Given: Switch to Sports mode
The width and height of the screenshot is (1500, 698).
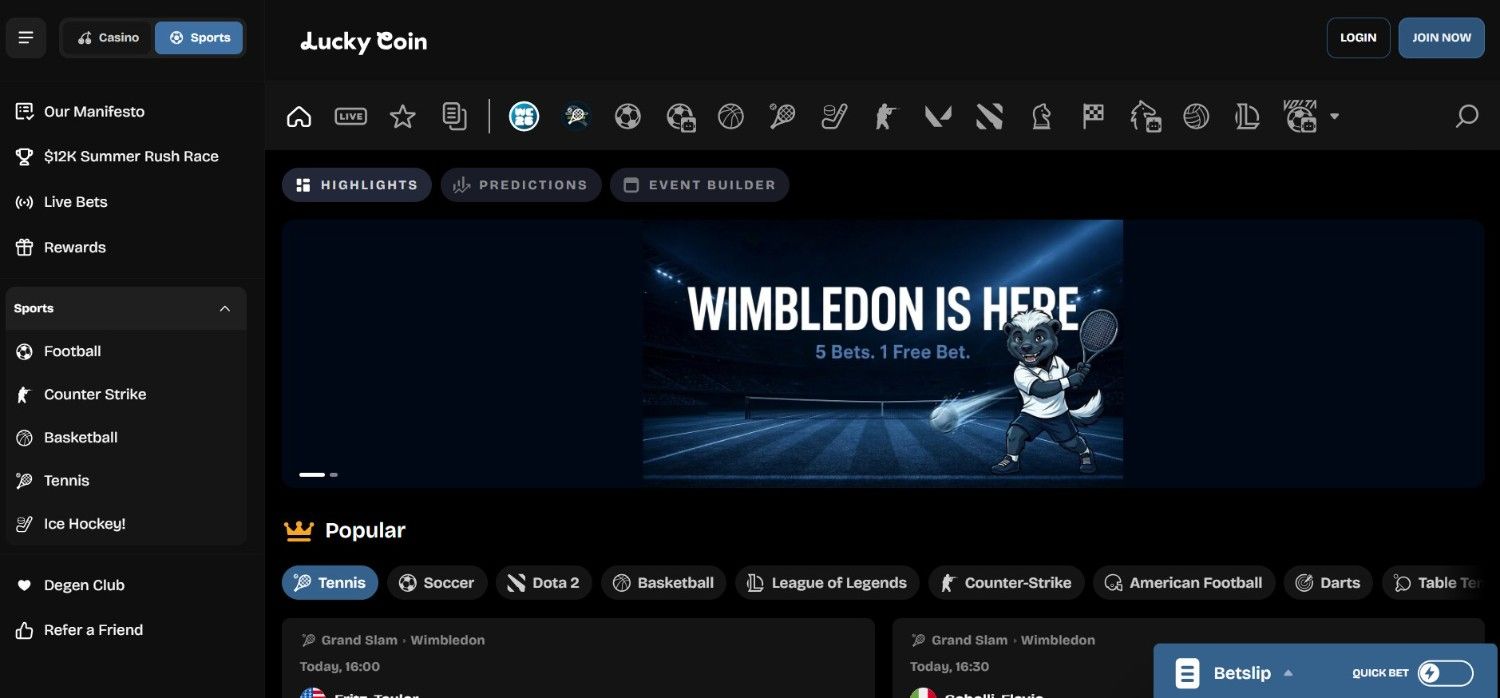Looking at the screenshot, I should coord(199,38).
